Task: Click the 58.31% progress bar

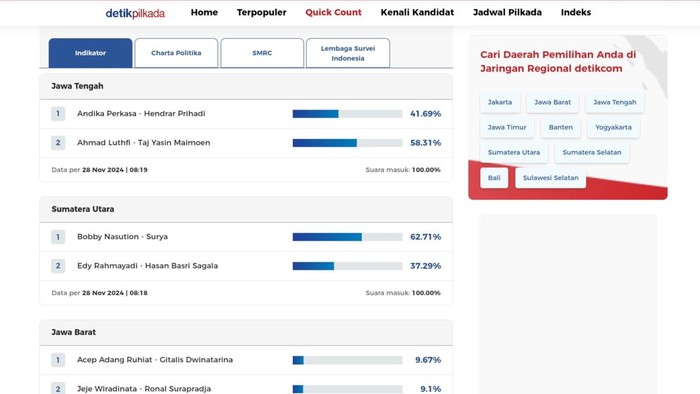Action: [347, 143]
